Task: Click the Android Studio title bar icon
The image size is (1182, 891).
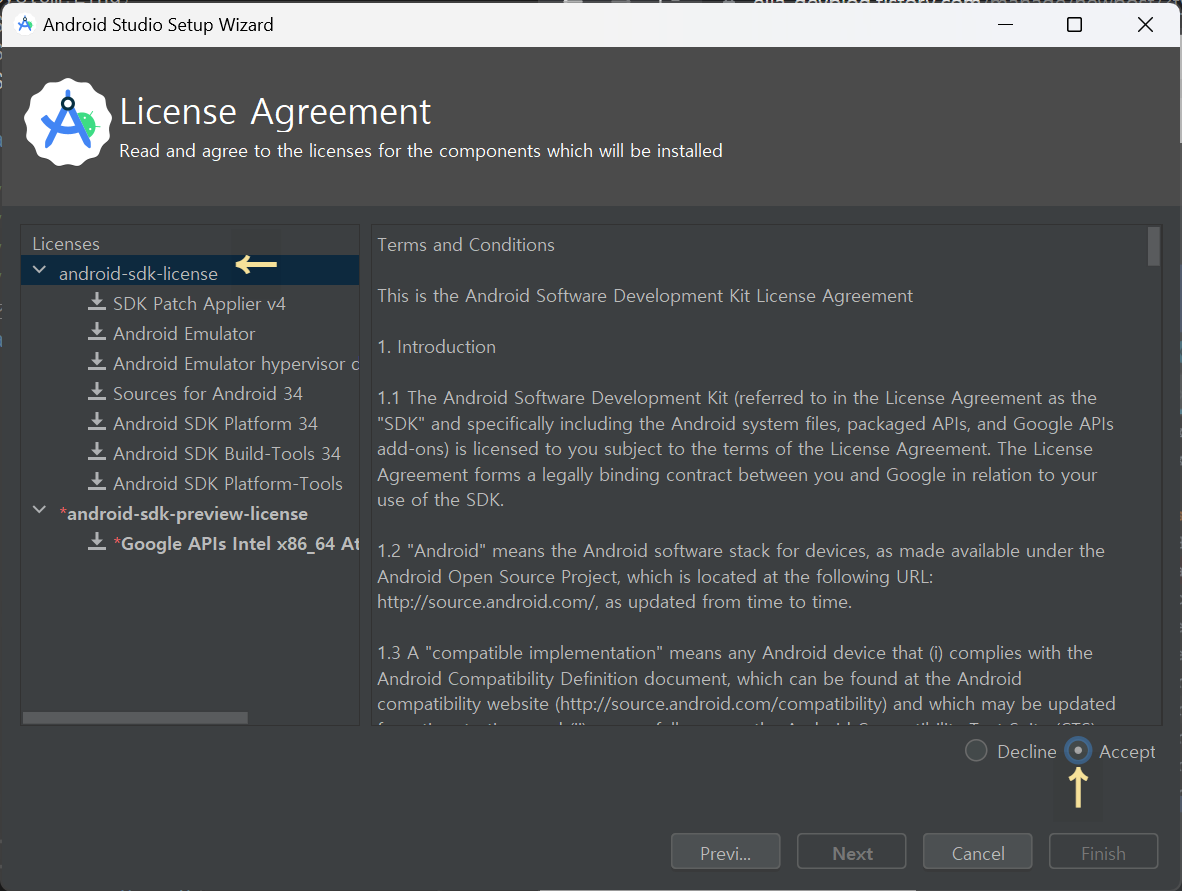Action: (x=25, y=24)
